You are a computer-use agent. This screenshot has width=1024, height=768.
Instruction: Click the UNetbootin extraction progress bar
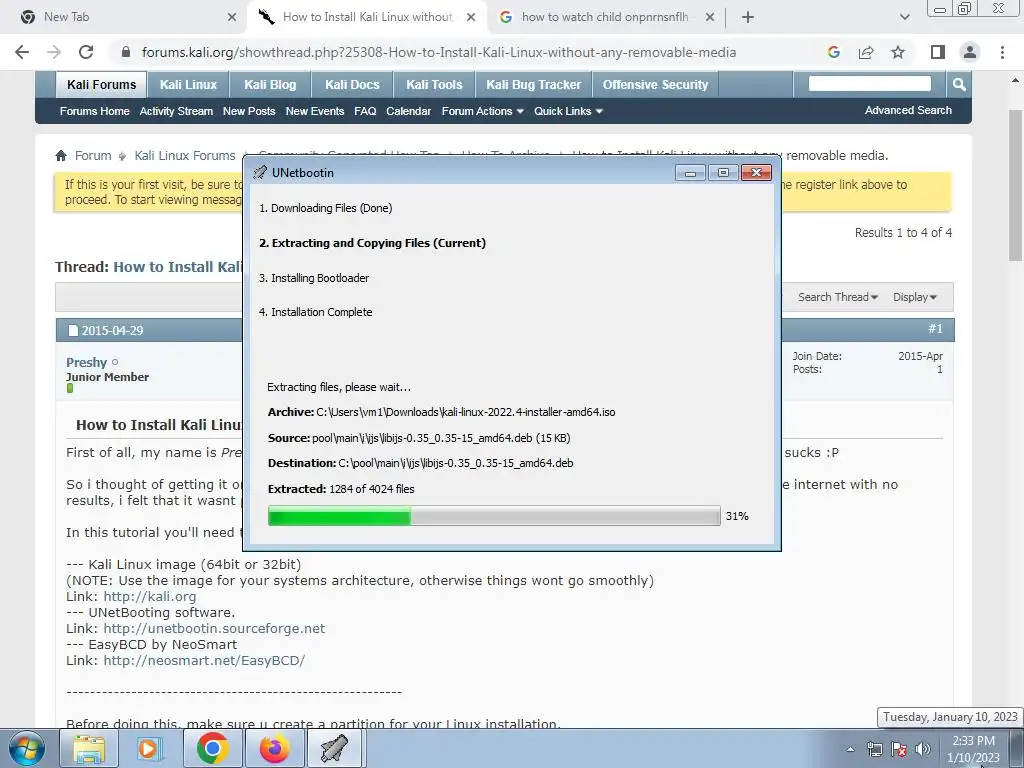point(494,516)
